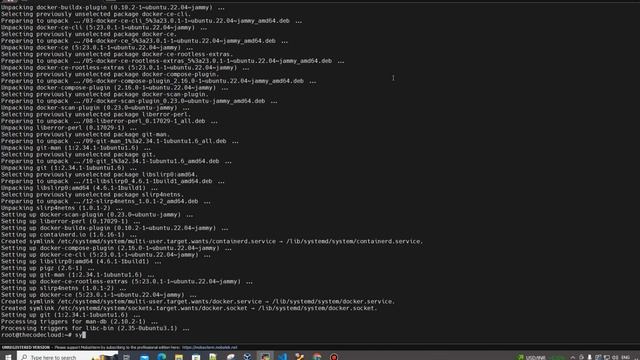Image resolution: width=640 pixels, height=360 pixels.
Task: Click the 'Created symlink' containerd.service line
Action: tap(212, 241)
